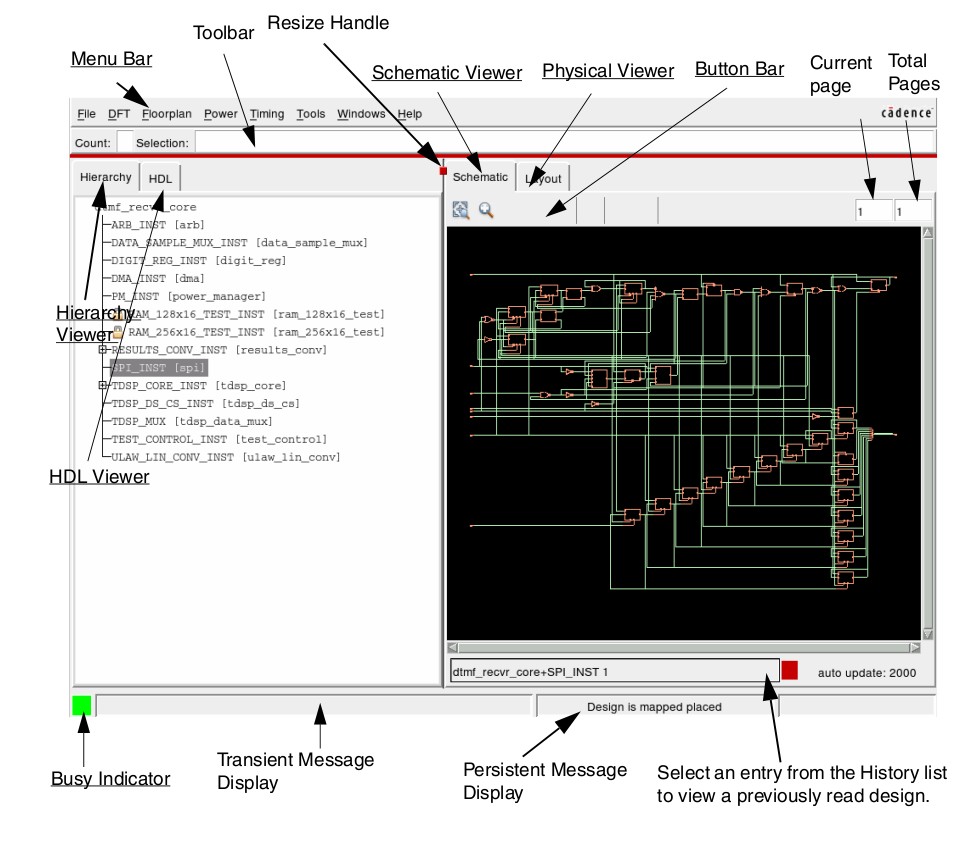Select RESULTS_CONV_INST [results_conv]
The height and width of the screenshot is (845, 972).
pyautogui.click(x=219, y=350)
